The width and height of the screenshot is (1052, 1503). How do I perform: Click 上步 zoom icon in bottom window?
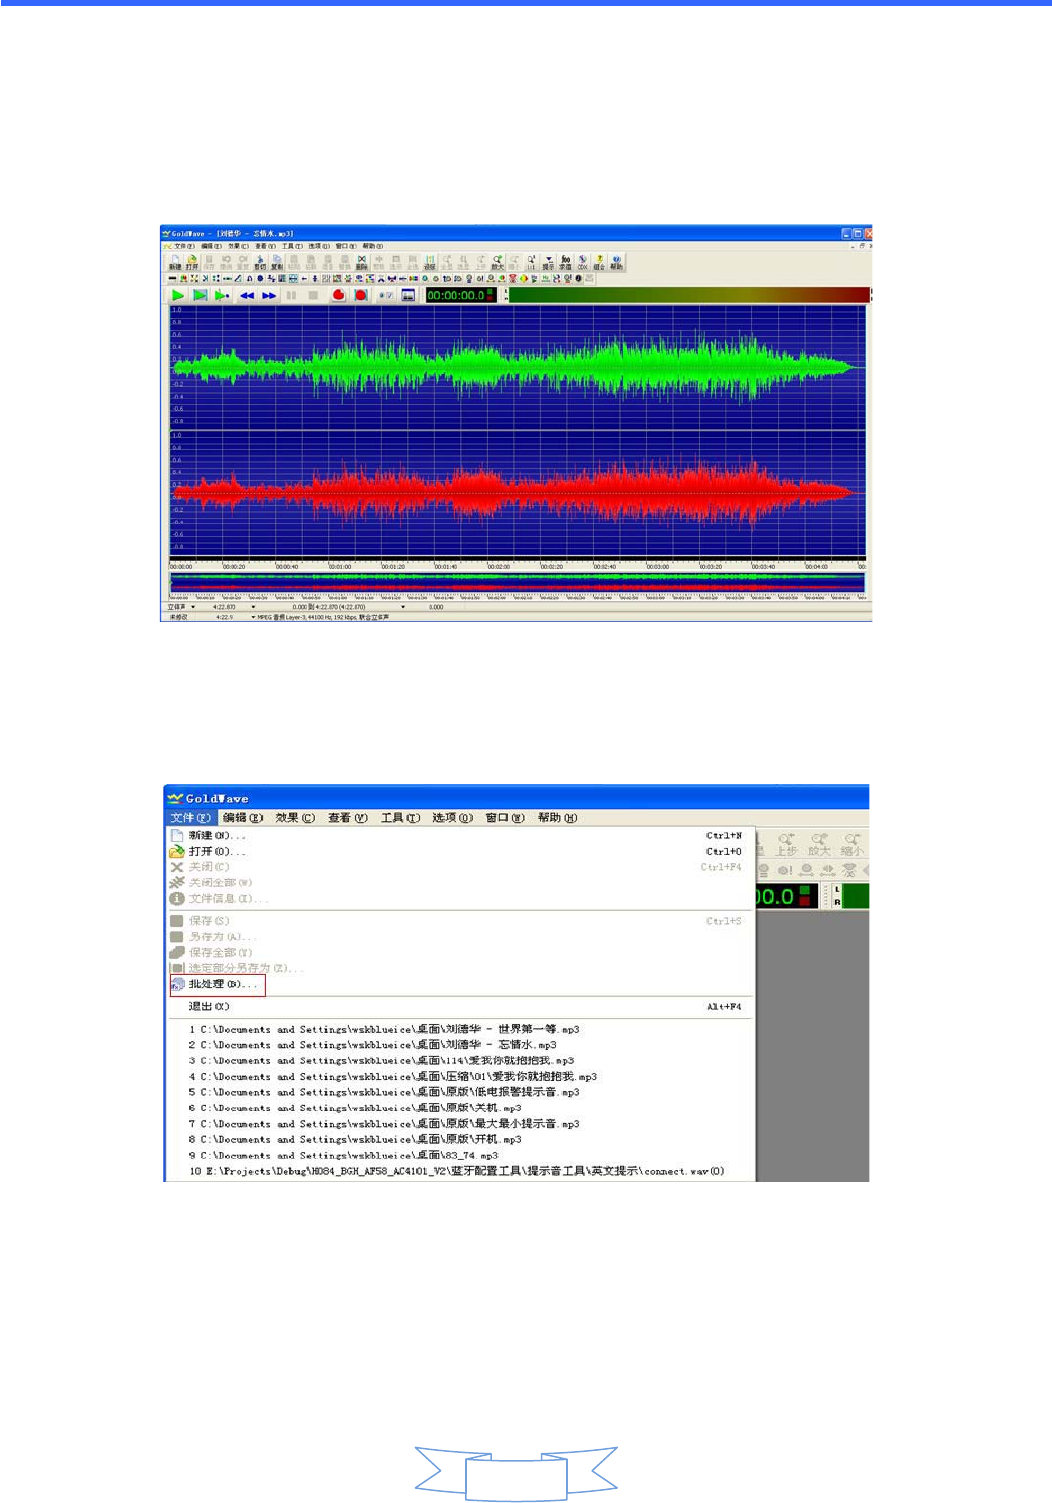[x=787, y=845]
